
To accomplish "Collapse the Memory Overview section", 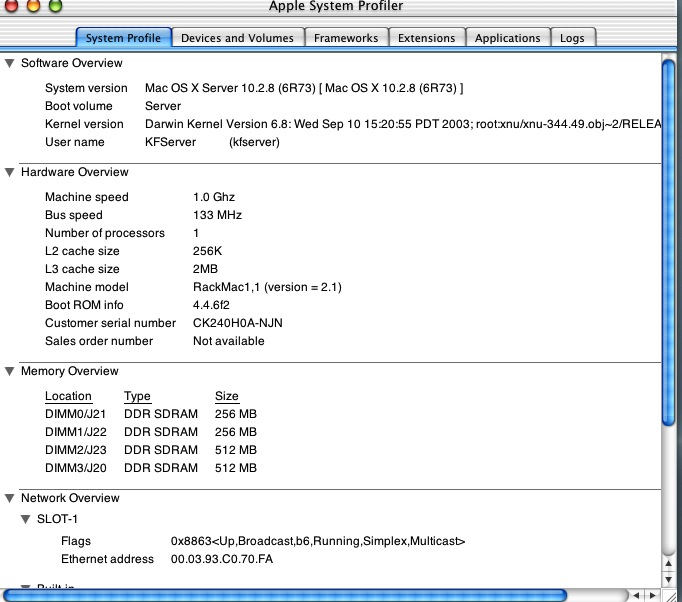I will 10,371.
